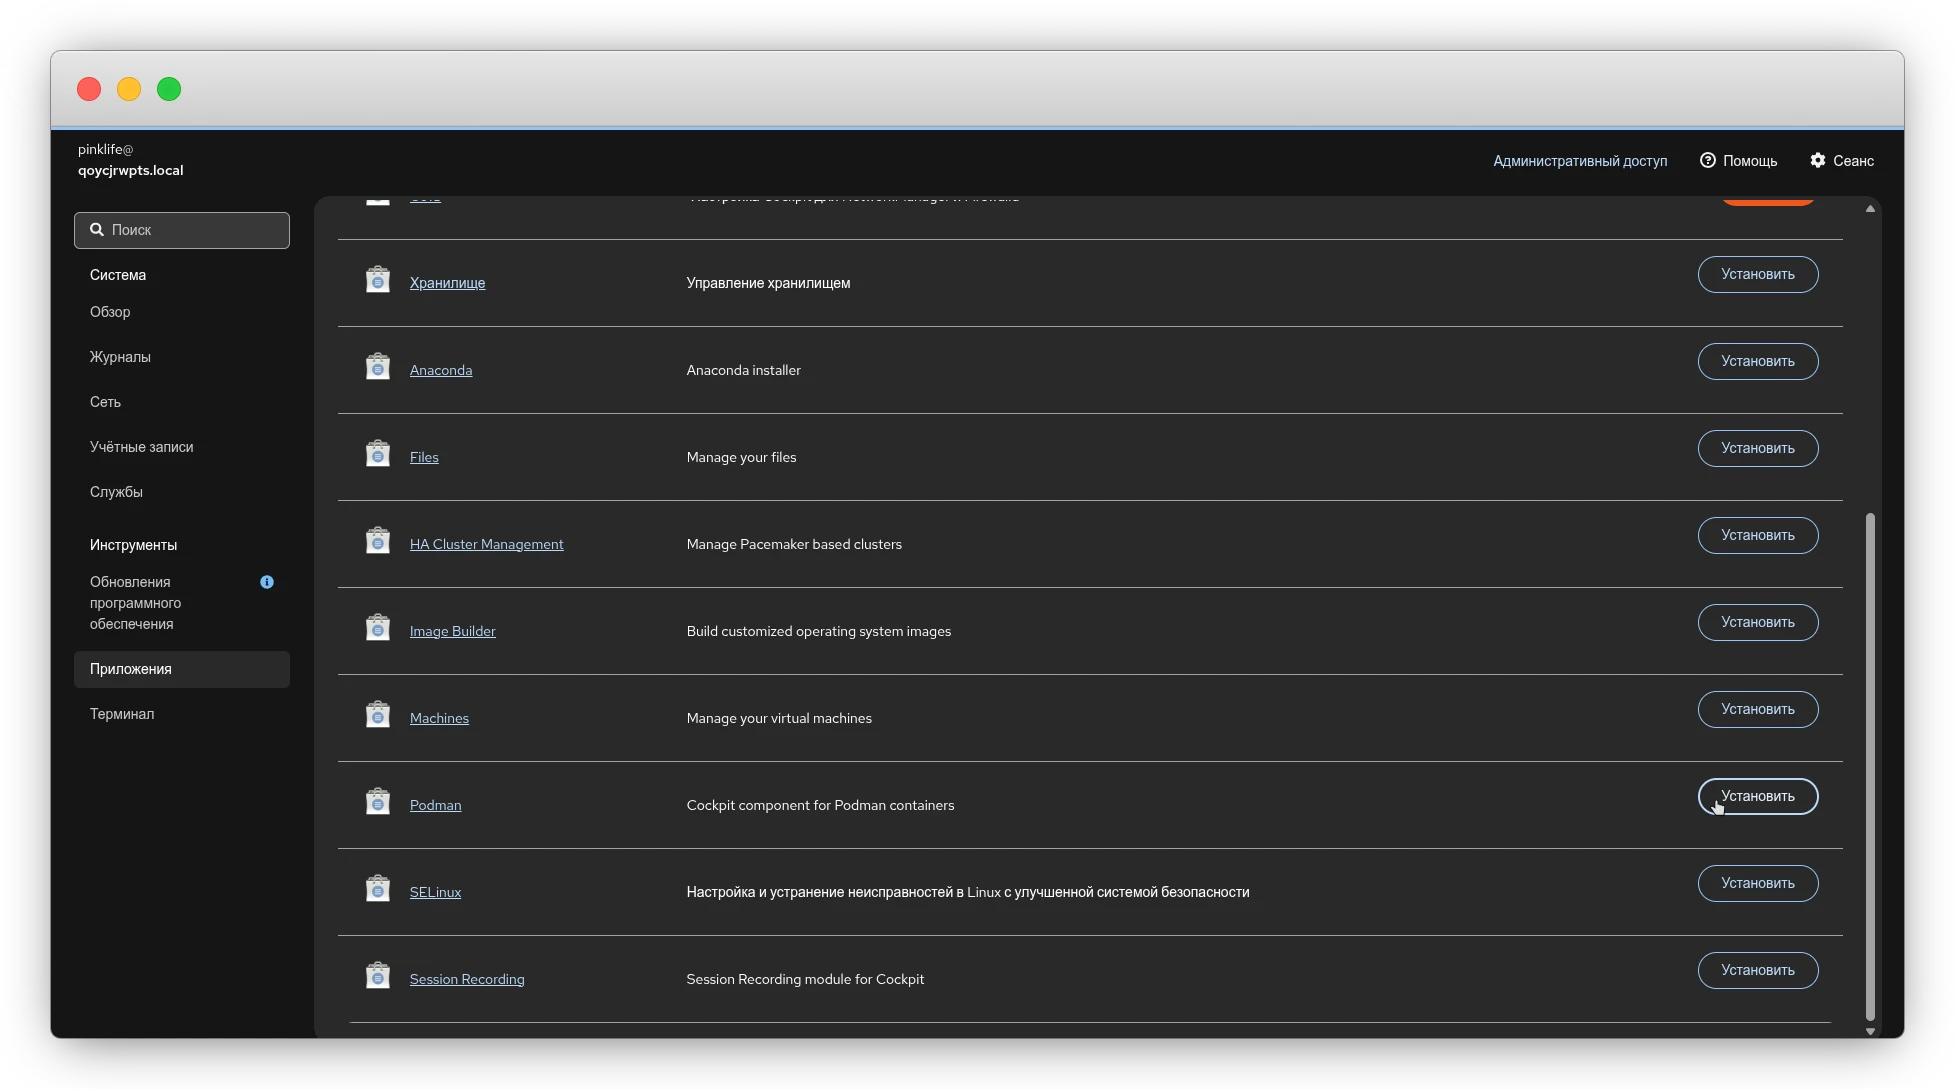
Task: Click the Machines application icon
Action: point(377,715)
